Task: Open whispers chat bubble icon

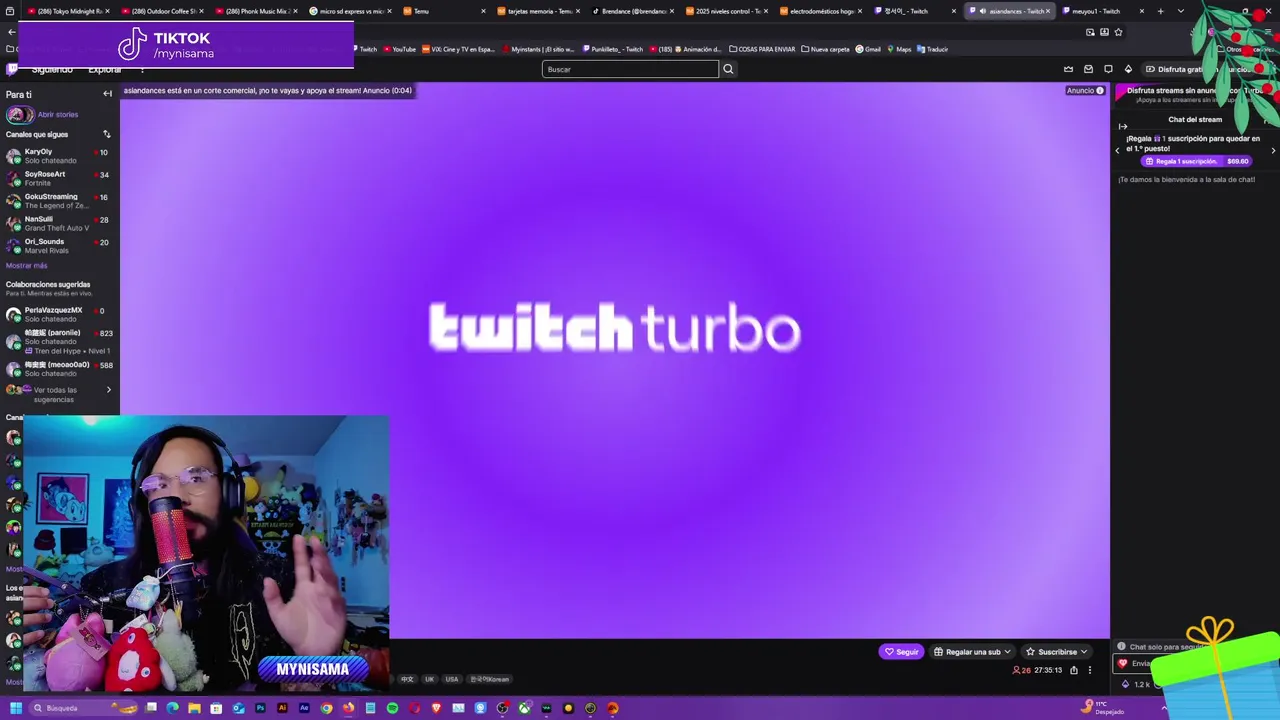Action: [x=1108, y=69]
